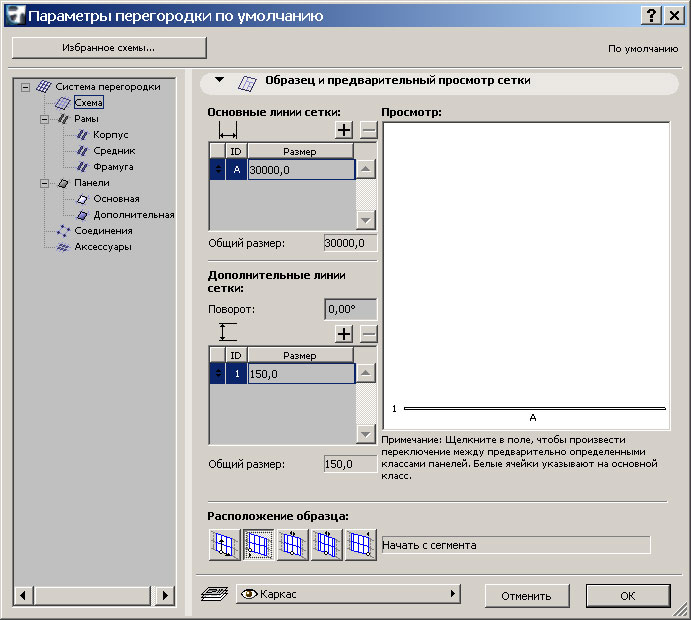Click the help question mark button
This screenshot has height=620, width=691.
[x=651, y=16]
